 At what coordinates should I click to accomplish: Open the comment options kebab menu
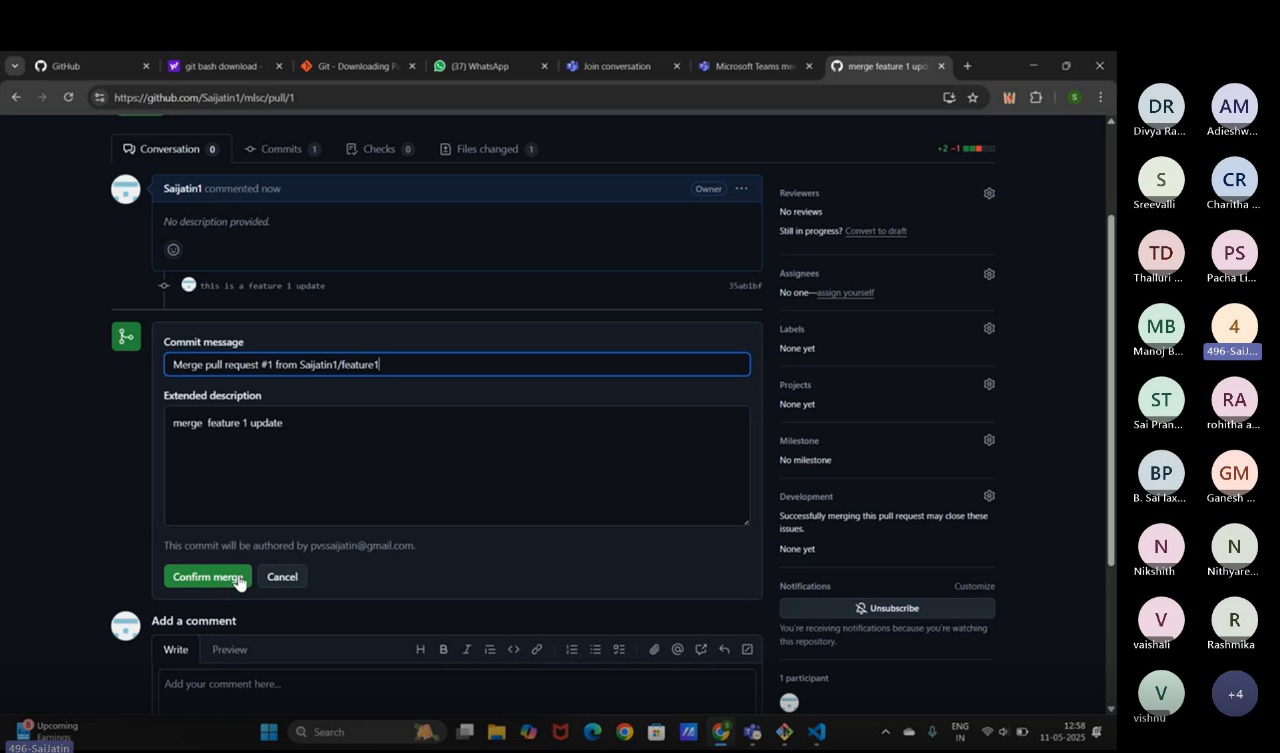[741, 188]
